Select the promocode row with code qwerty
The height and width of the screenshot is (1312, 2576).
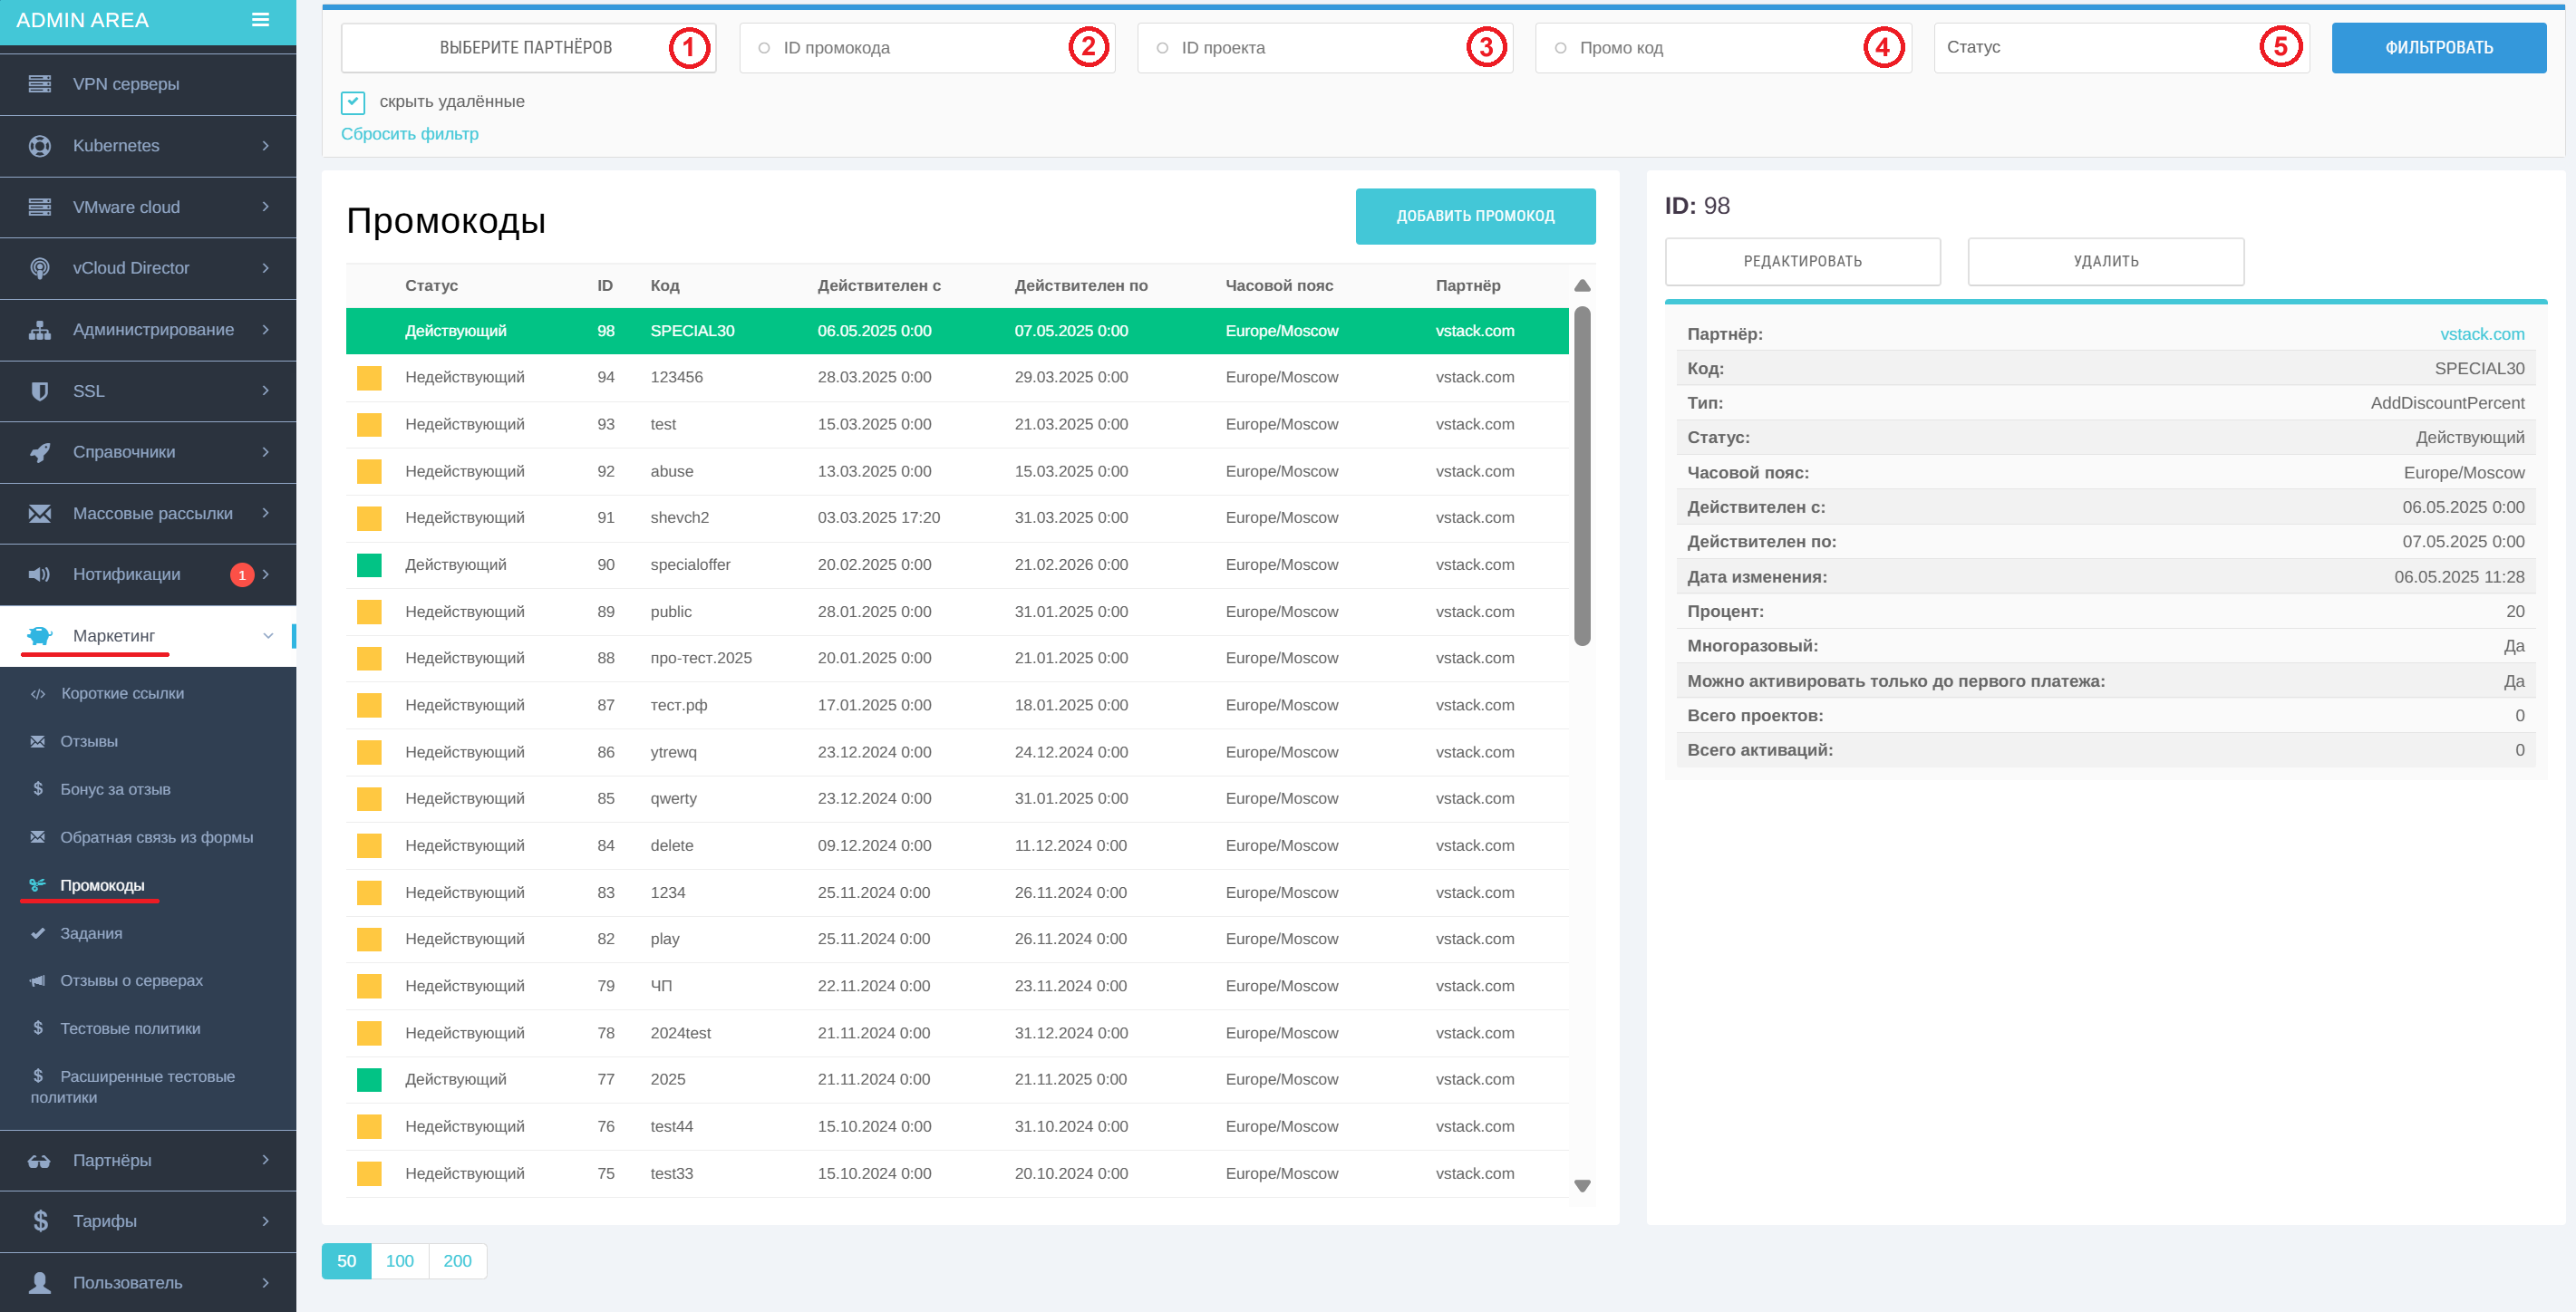[957, 799]
